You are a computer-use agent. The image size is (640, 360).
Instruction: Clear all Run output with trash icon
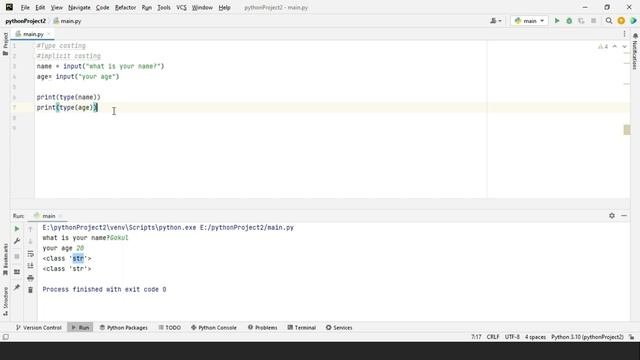point(31,290)
